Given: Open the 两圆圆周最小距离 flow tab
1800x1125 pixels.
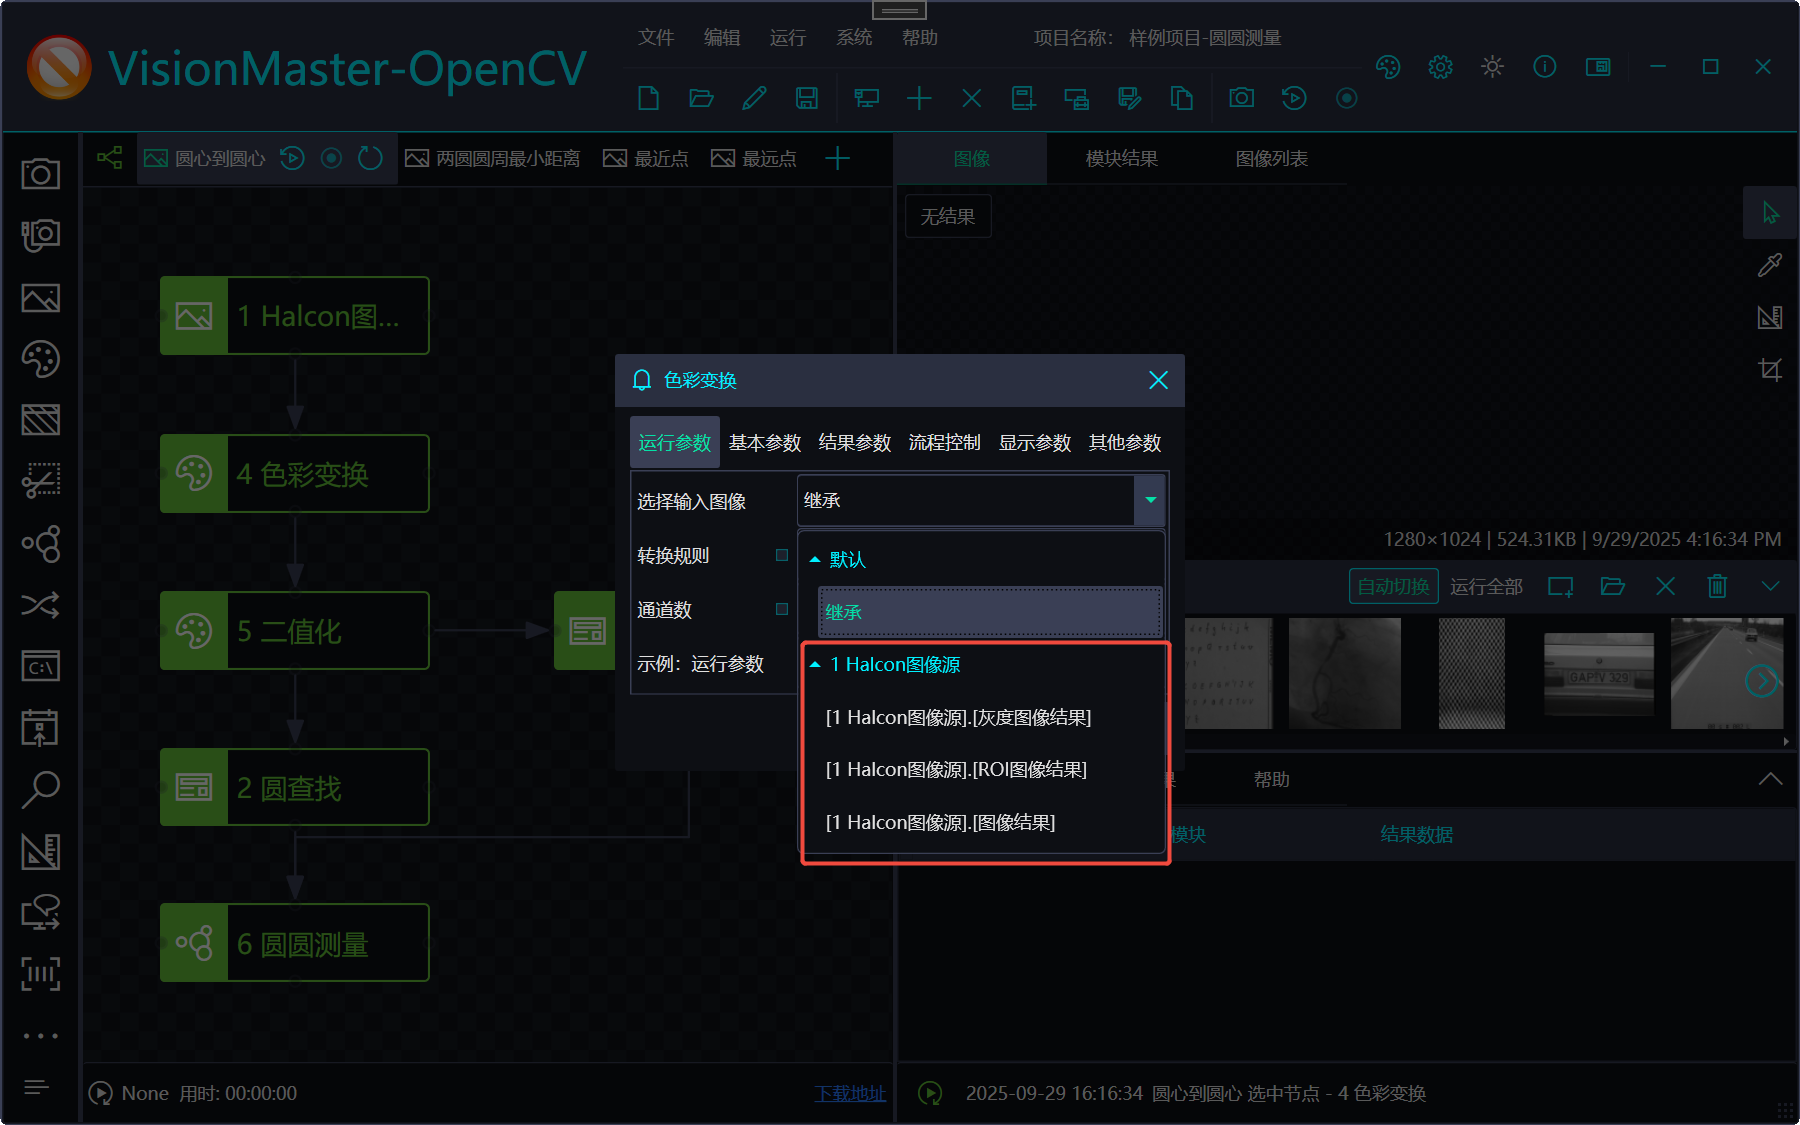Looking at the screenshot, I should coord(493,159).
